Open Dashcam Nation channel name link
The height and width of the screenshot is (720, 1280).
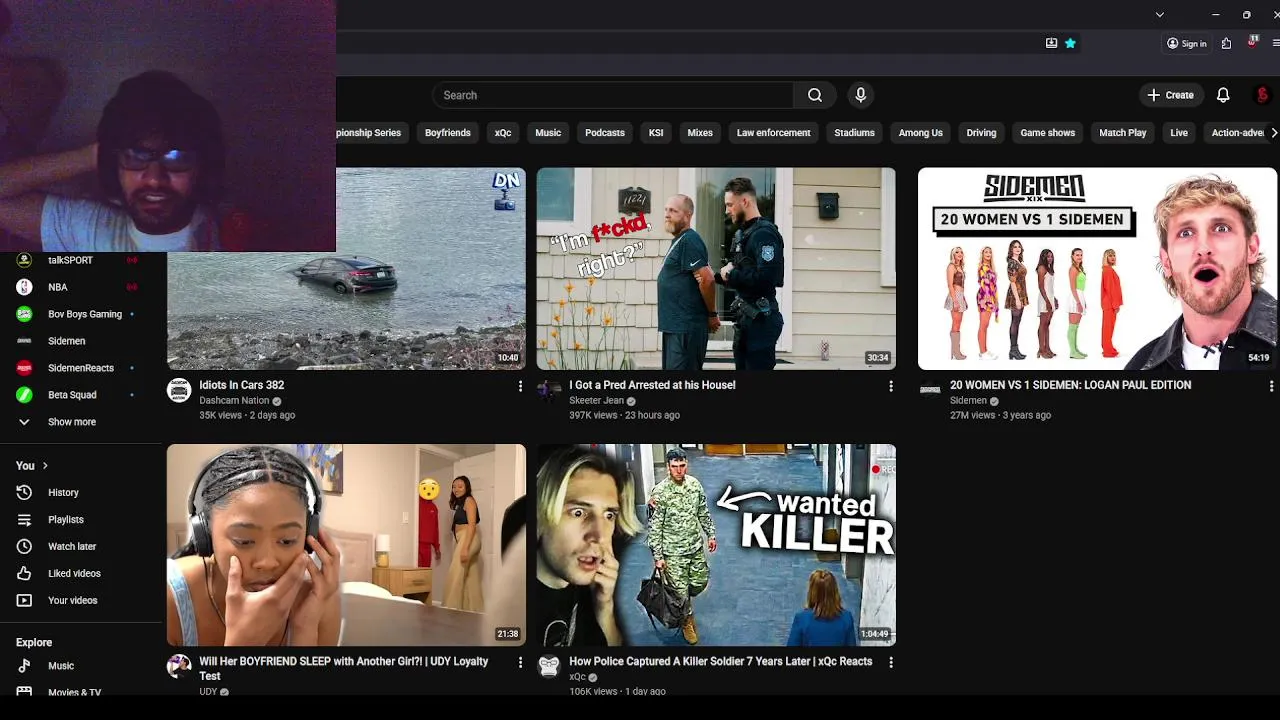click(x=234, y=401)
